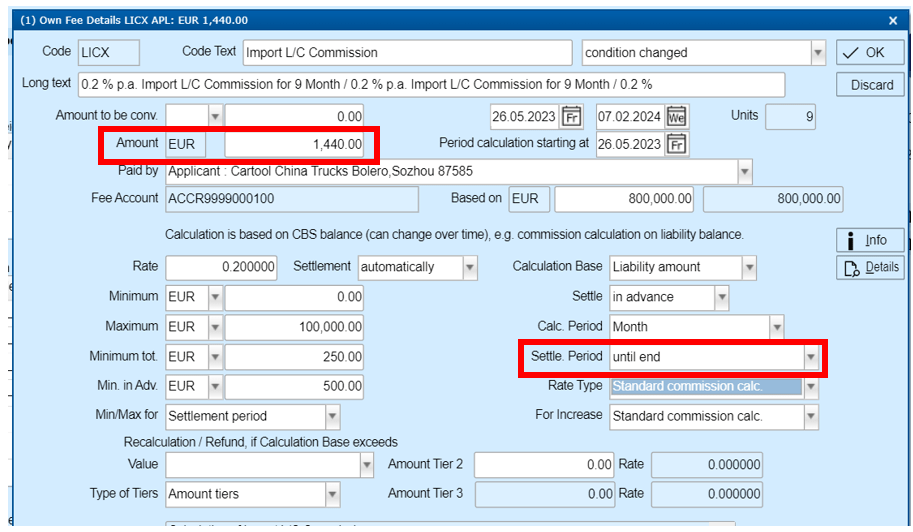Edit Based on amount 800,000.00 field
Viewport: 913px width, 532px height.
click(623, 199)
